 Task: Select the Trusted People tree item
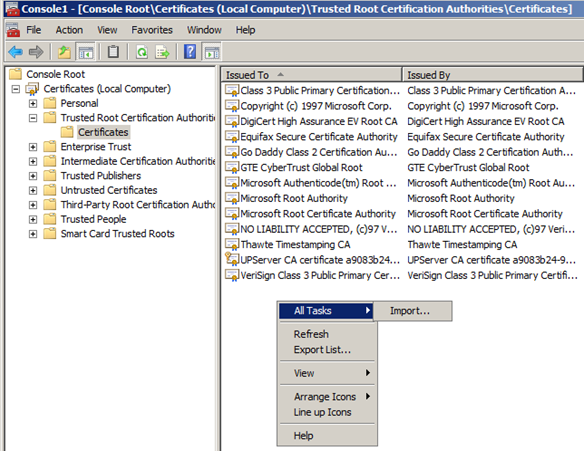coord(93,219)
